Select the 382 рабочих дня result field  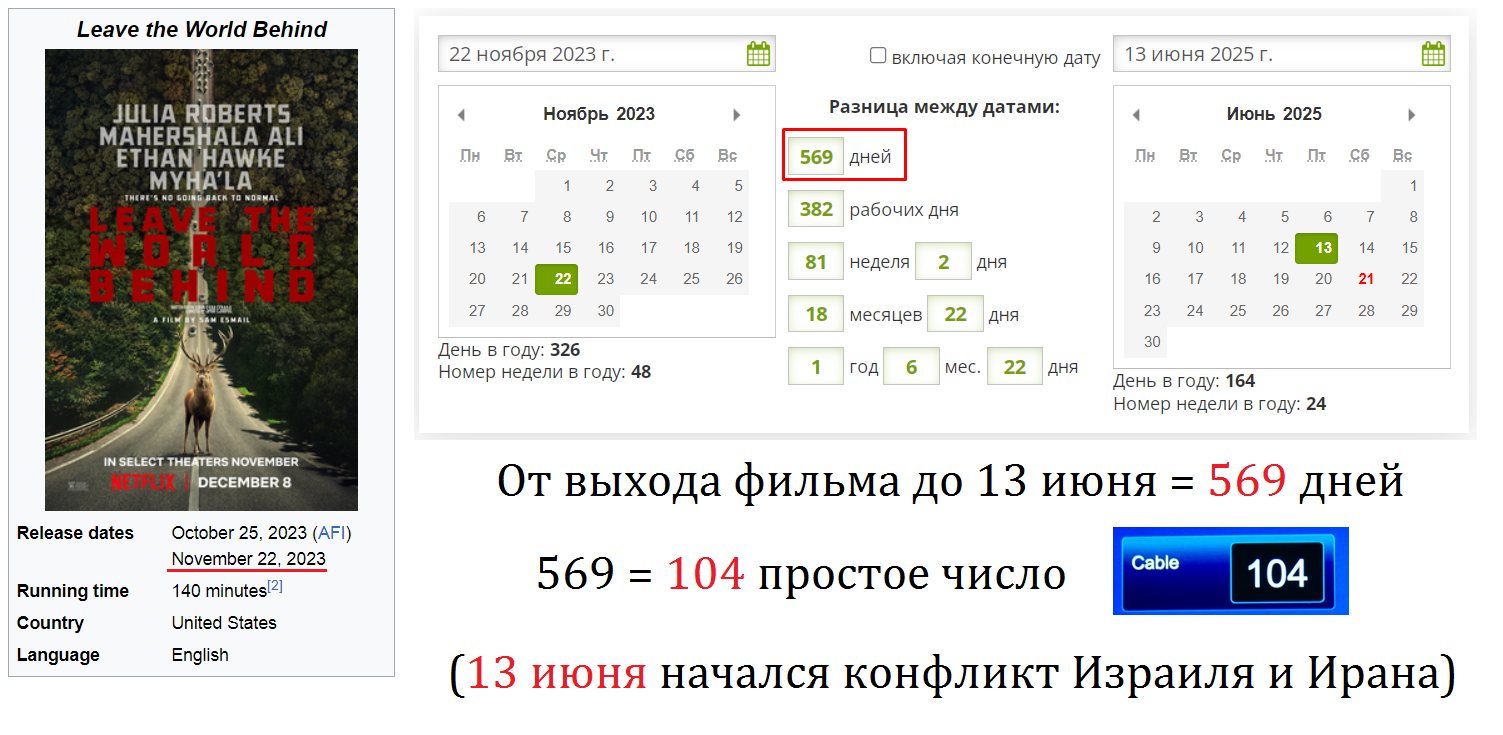[x=816, y=210]
